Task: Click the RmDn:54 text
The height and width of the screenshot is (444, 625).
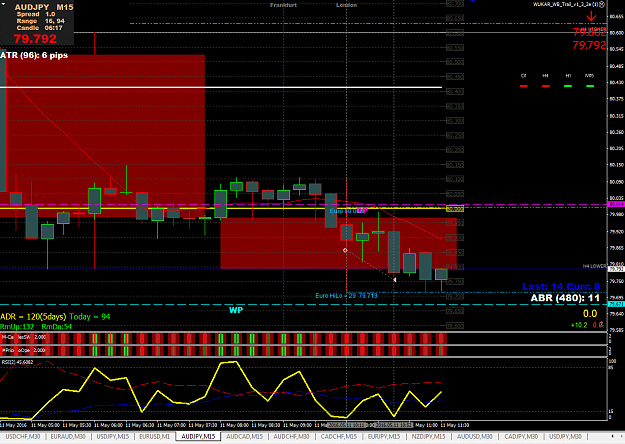Action: click(57, 327)
